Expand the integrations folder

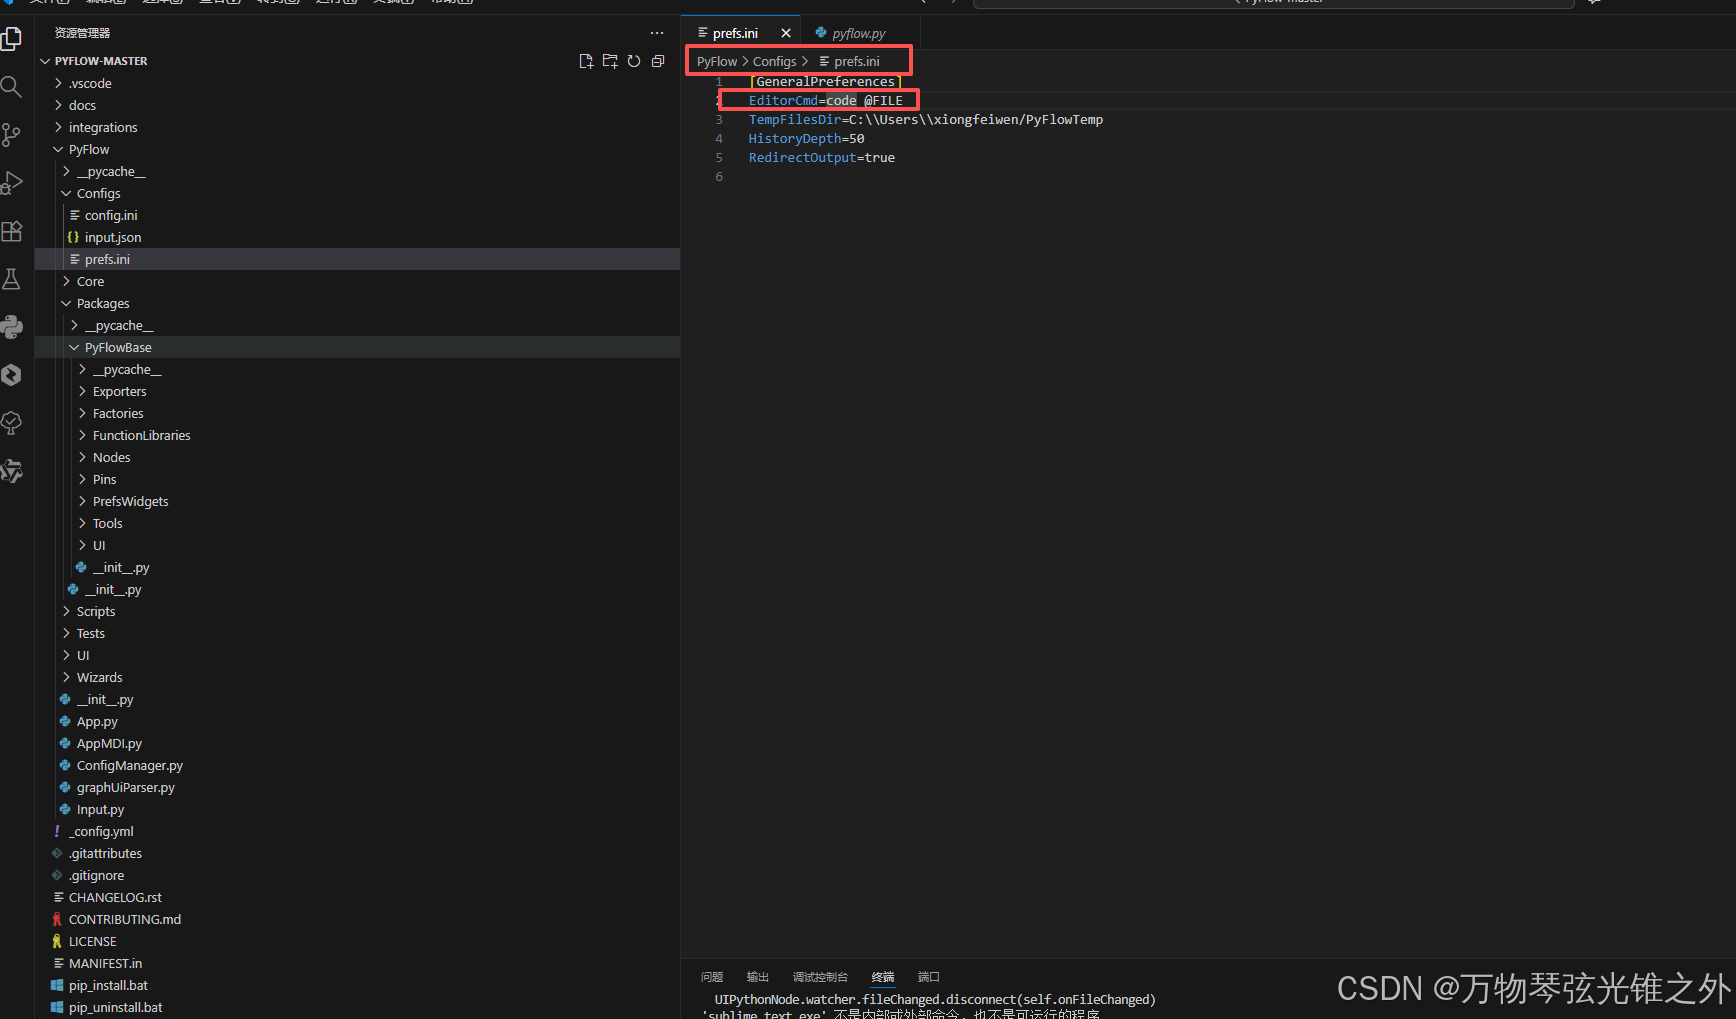tap(103, 127)
